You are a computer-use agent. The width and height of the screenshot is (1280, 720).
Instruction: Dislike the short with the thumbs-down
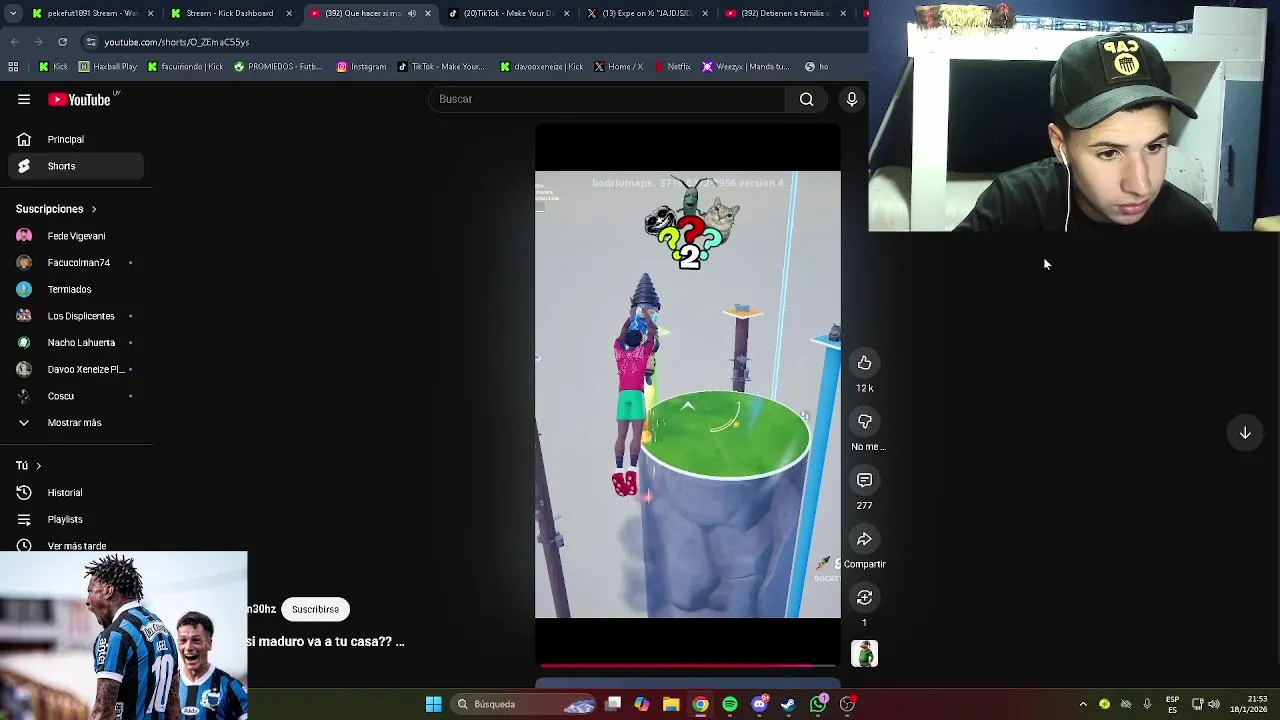(865, 422)
